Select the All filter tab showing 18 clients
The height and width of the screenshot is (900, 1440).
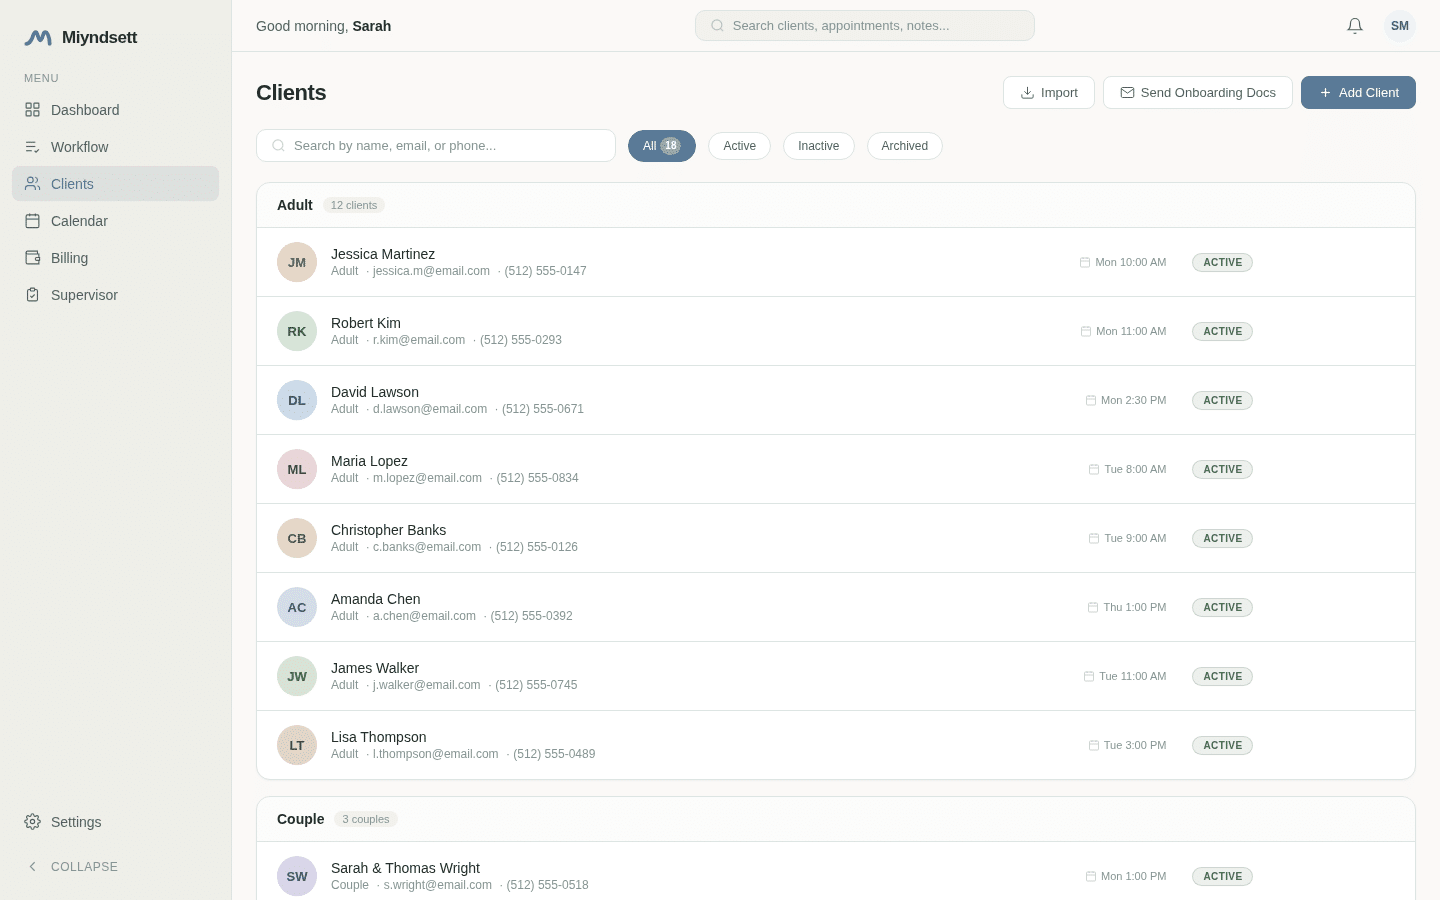pos(661,146)
